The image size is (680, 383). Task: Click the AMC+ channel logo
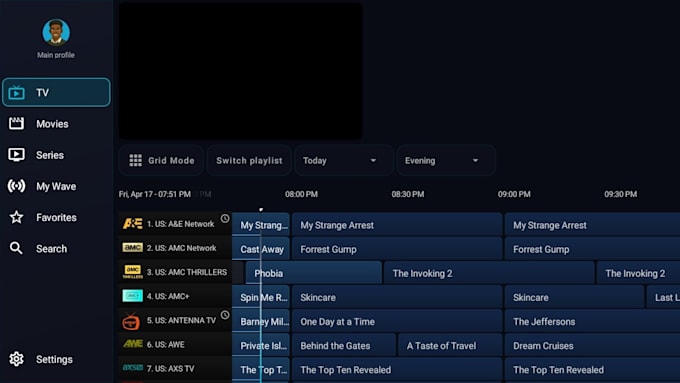[x=132, y=296]
